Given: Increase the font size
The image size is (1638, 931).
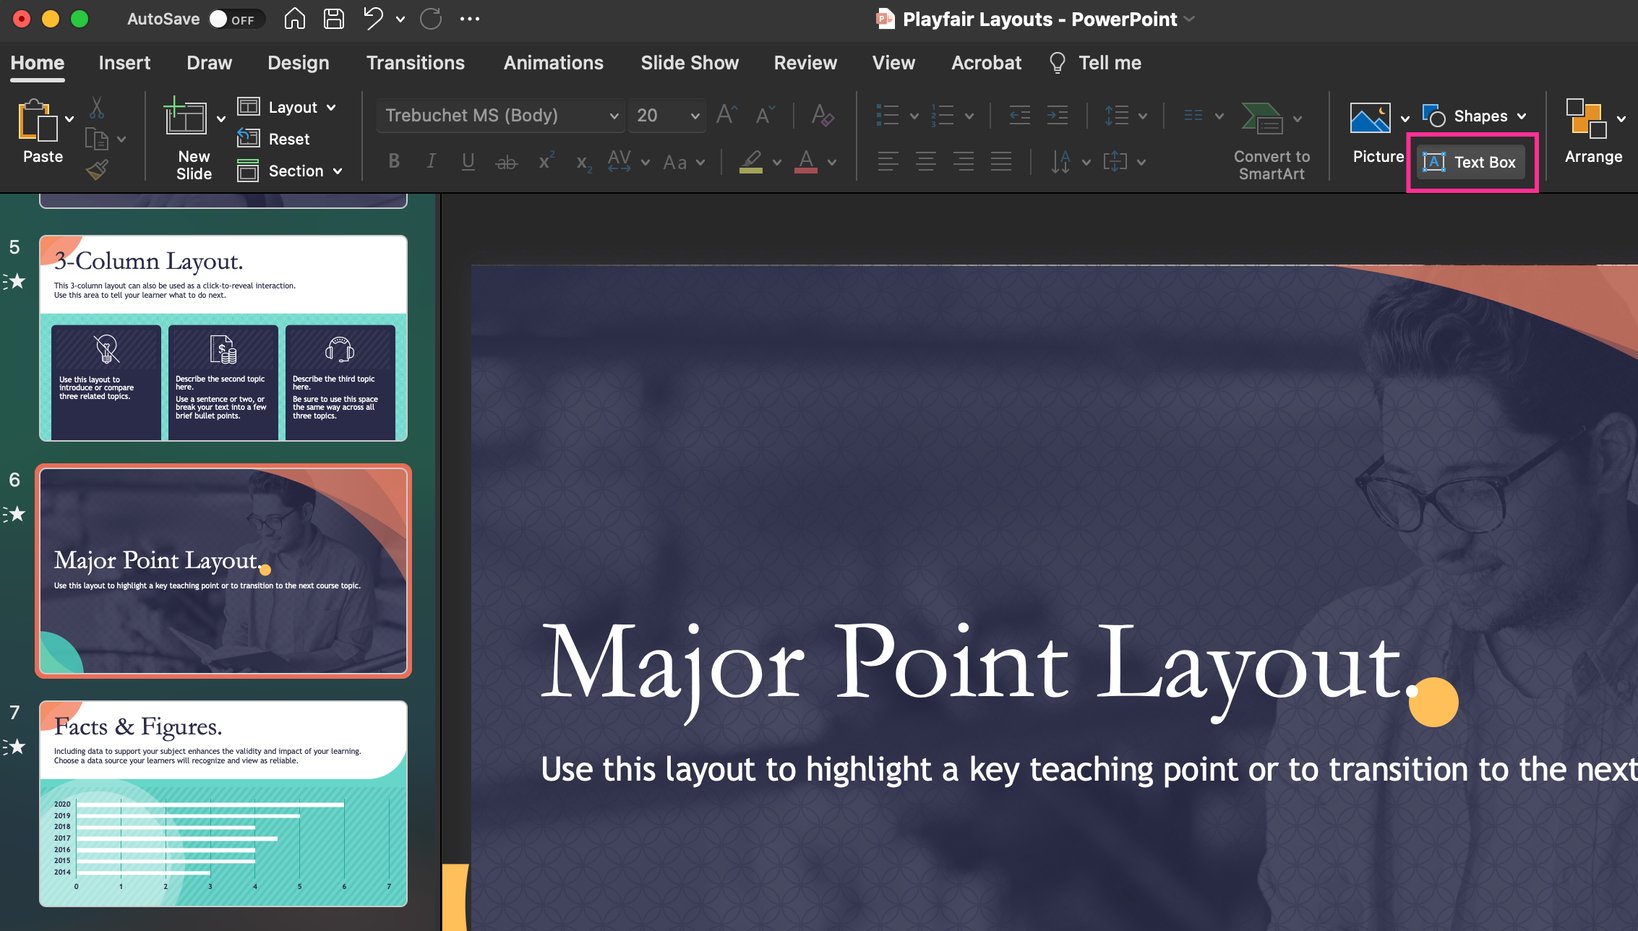Looking at the screenshot, I should (x=725, y=115).
